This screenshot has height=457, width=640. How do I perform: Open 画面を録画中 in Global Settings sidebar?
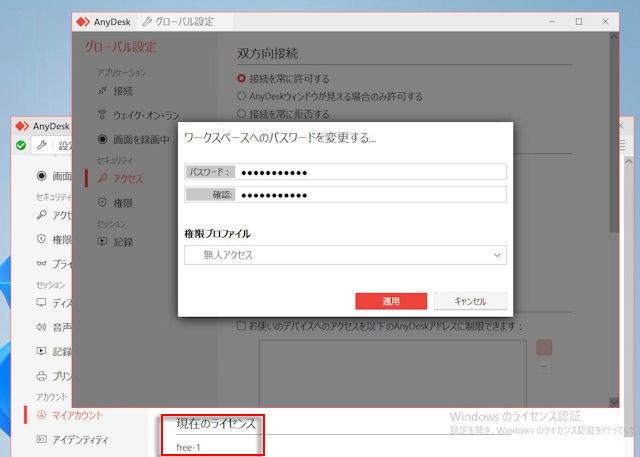(x=141, y=140)
